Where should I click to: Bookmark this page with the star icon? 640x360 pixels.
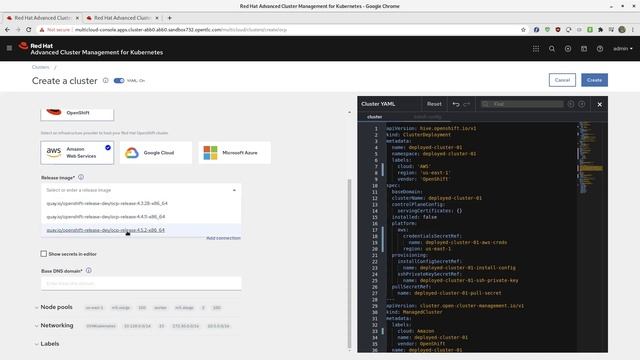[523, 30]
